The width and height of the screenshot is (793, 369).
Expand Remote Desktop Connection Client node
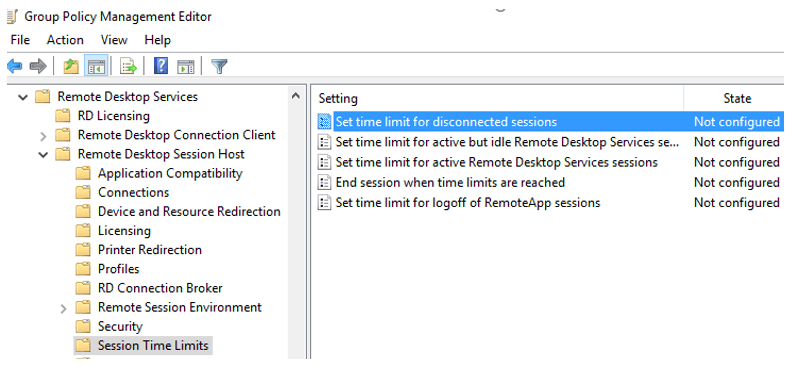coord(43,135)
